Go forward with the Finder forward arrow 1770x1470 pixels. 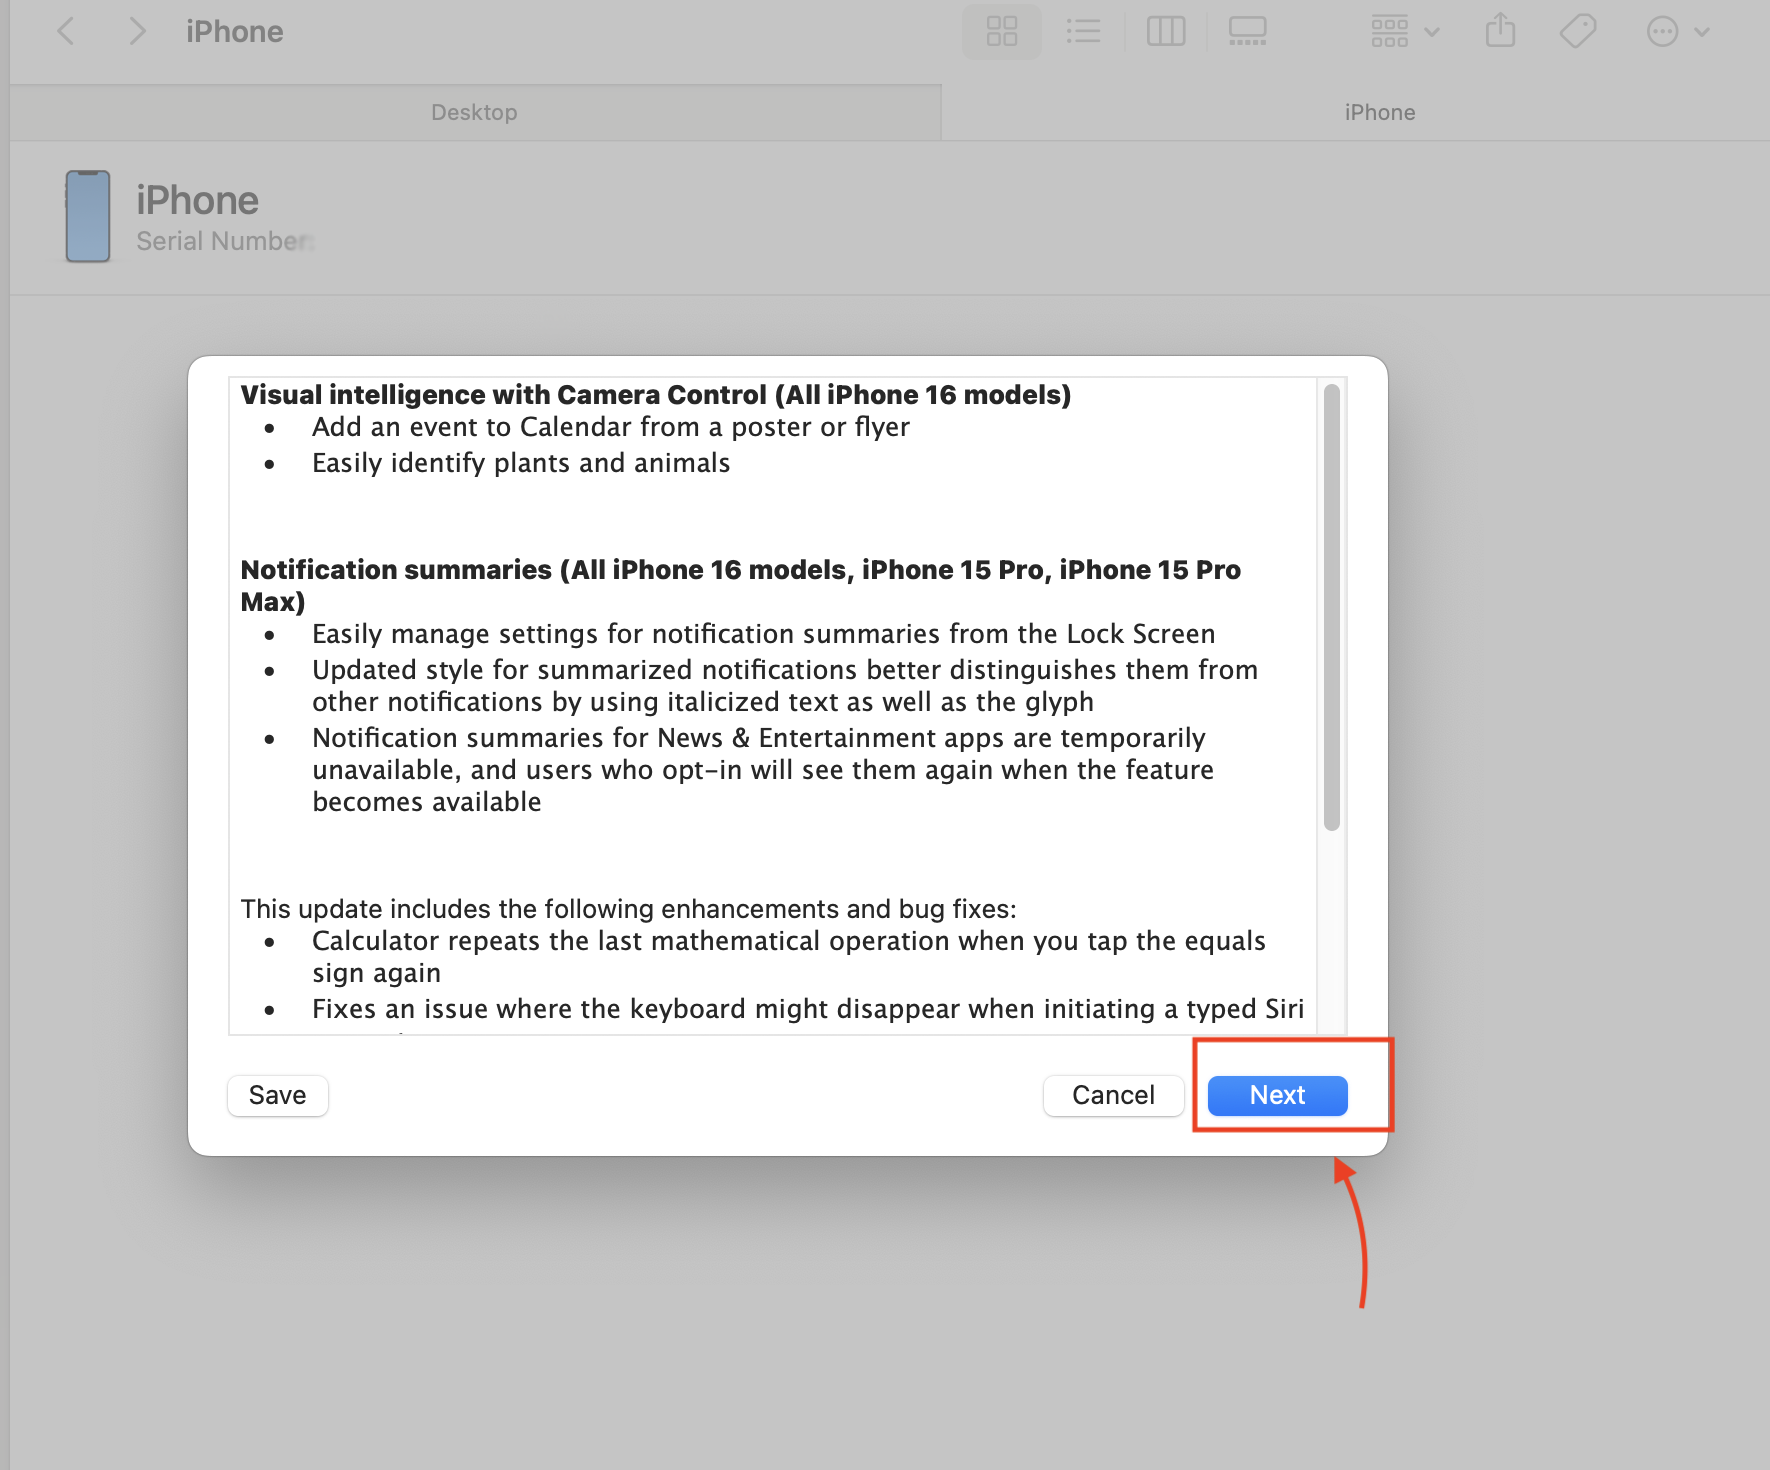coord(138,32)
